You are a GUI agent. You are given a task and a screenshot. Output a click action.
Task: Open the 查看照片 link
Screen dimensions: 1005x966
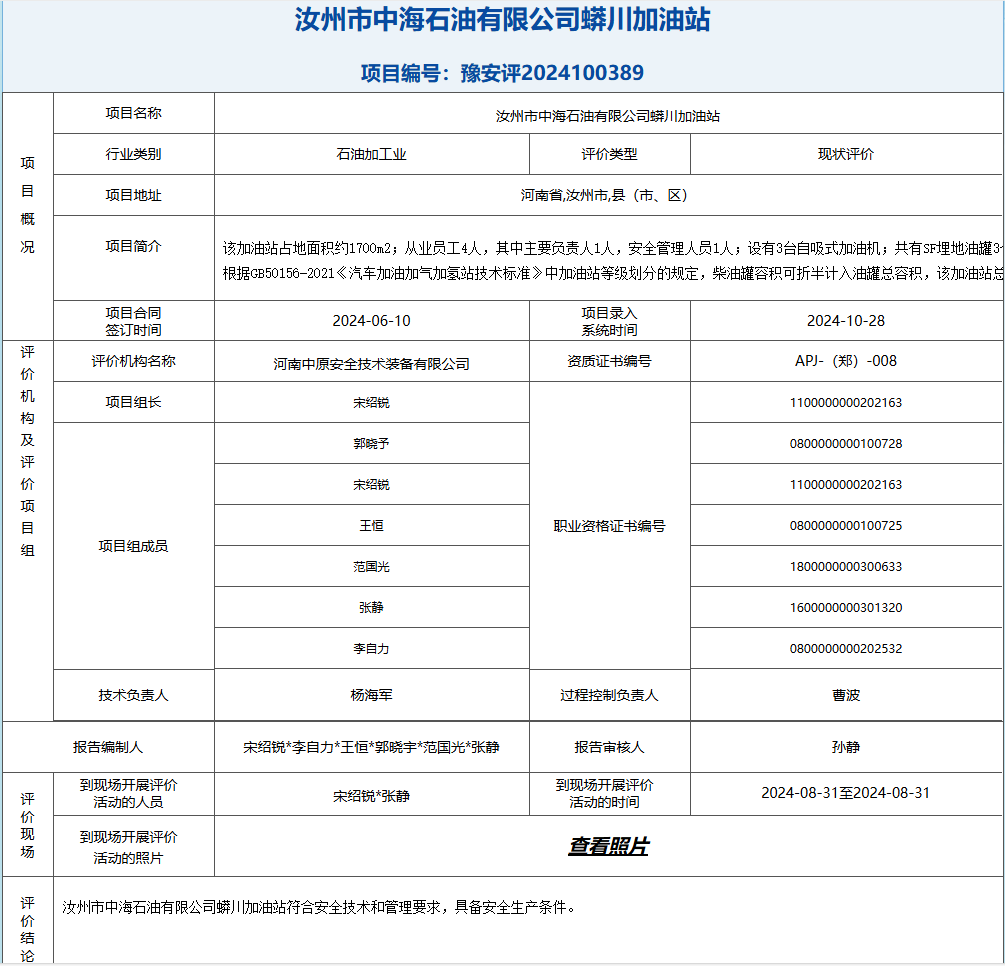click(608, 845)
